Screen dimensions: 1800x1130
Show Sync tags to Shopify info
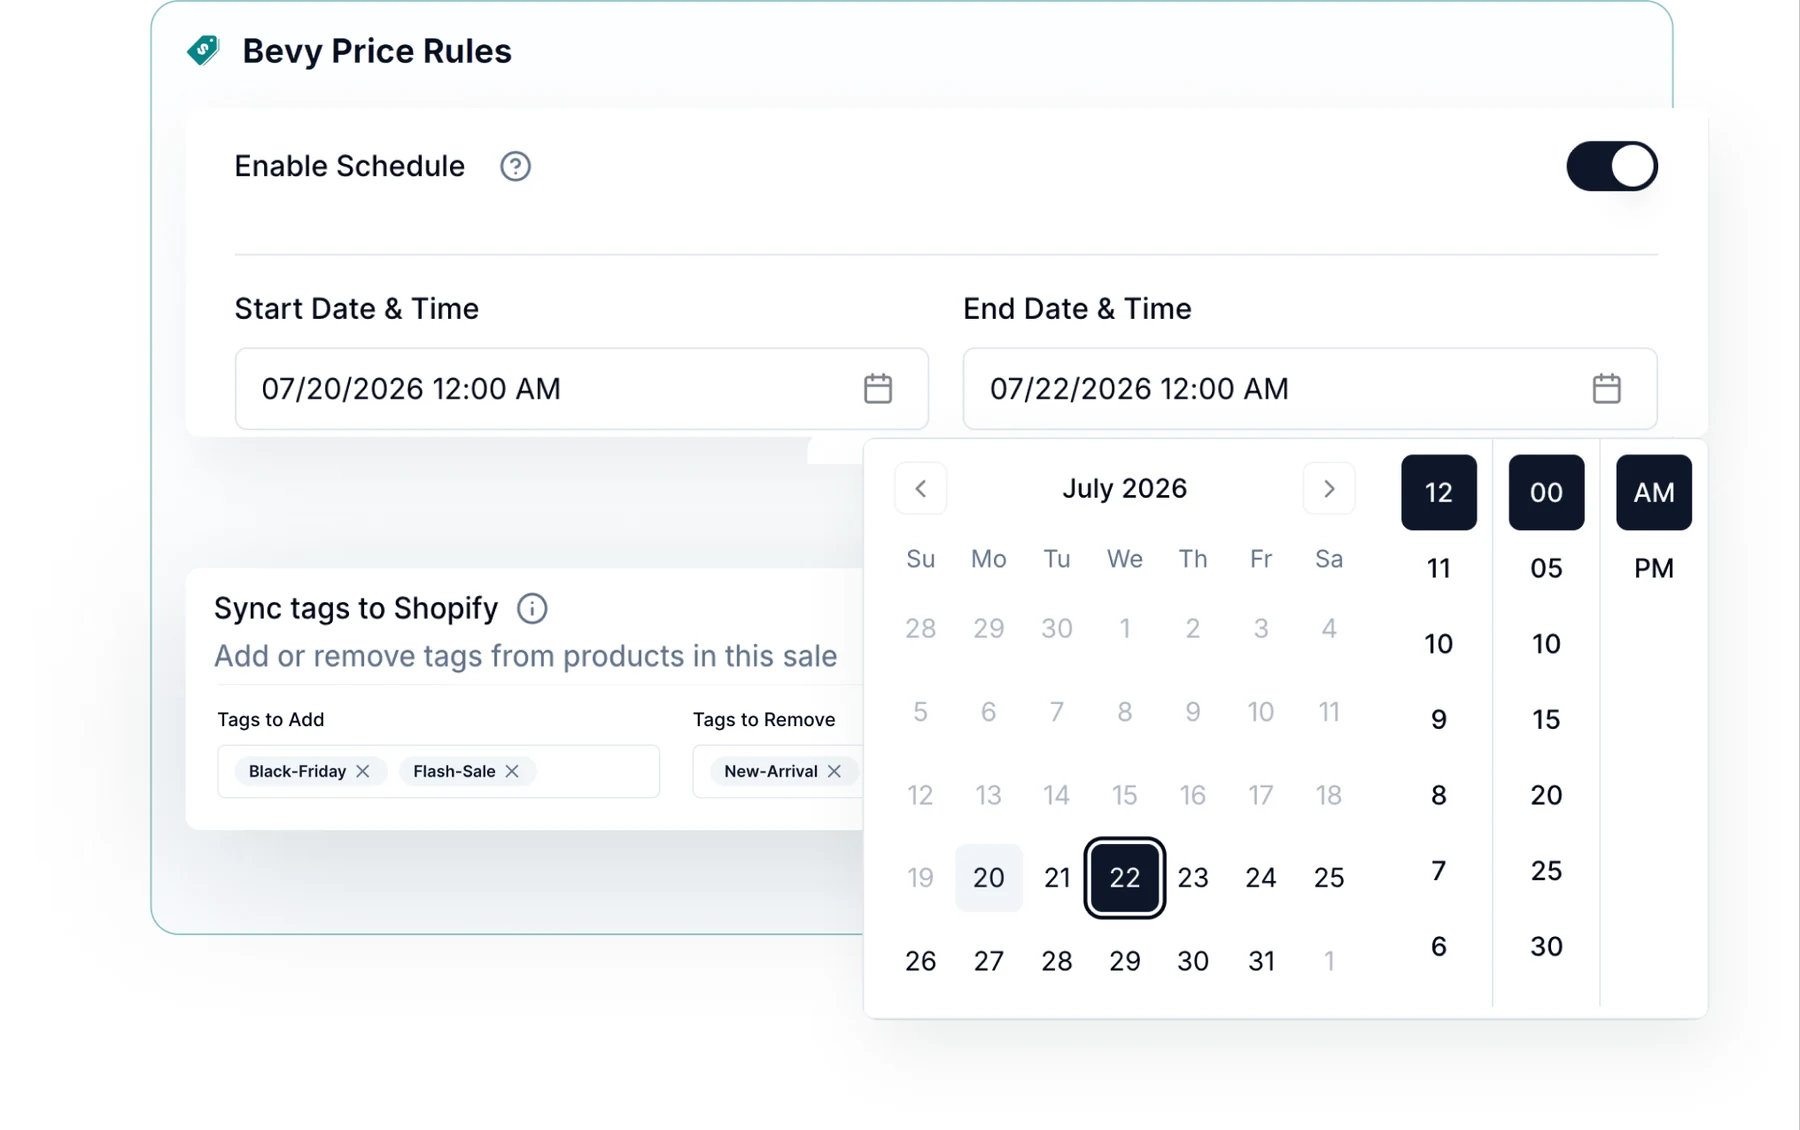532,608
